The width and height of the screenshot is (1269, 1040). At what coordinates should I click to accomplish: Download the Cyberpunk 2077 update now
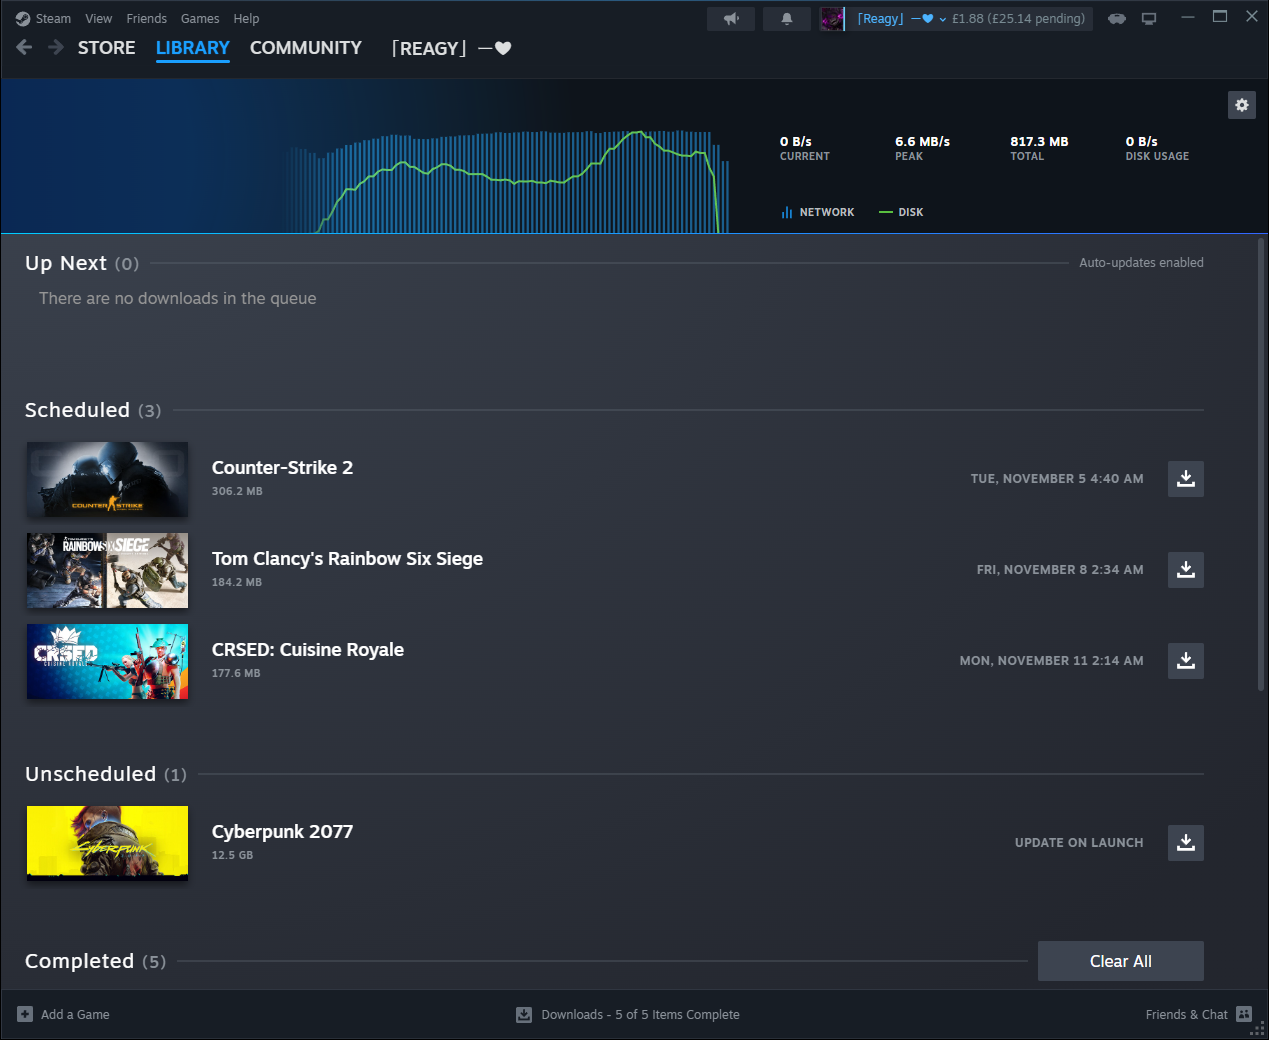point(1186,843)
